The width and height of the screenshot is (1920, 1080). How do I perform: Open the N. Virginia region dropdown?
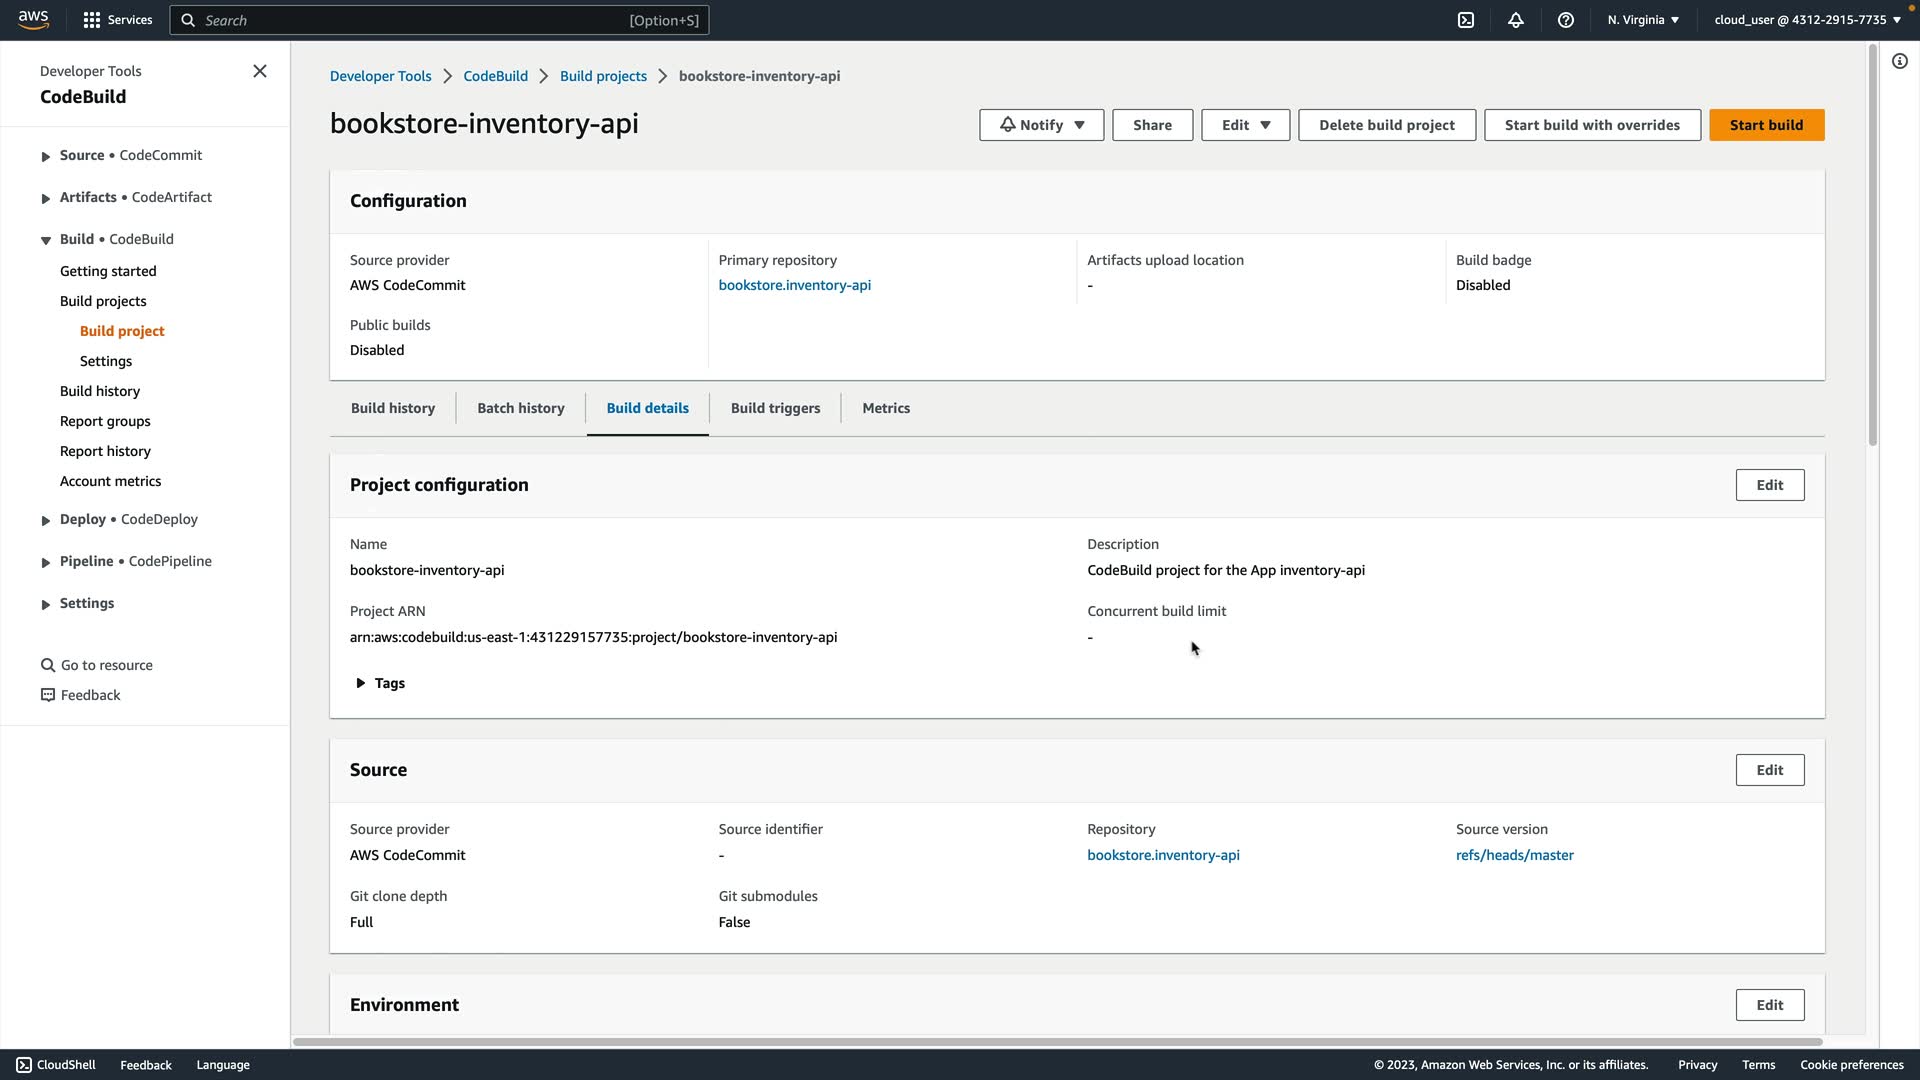pos(1643,20)
